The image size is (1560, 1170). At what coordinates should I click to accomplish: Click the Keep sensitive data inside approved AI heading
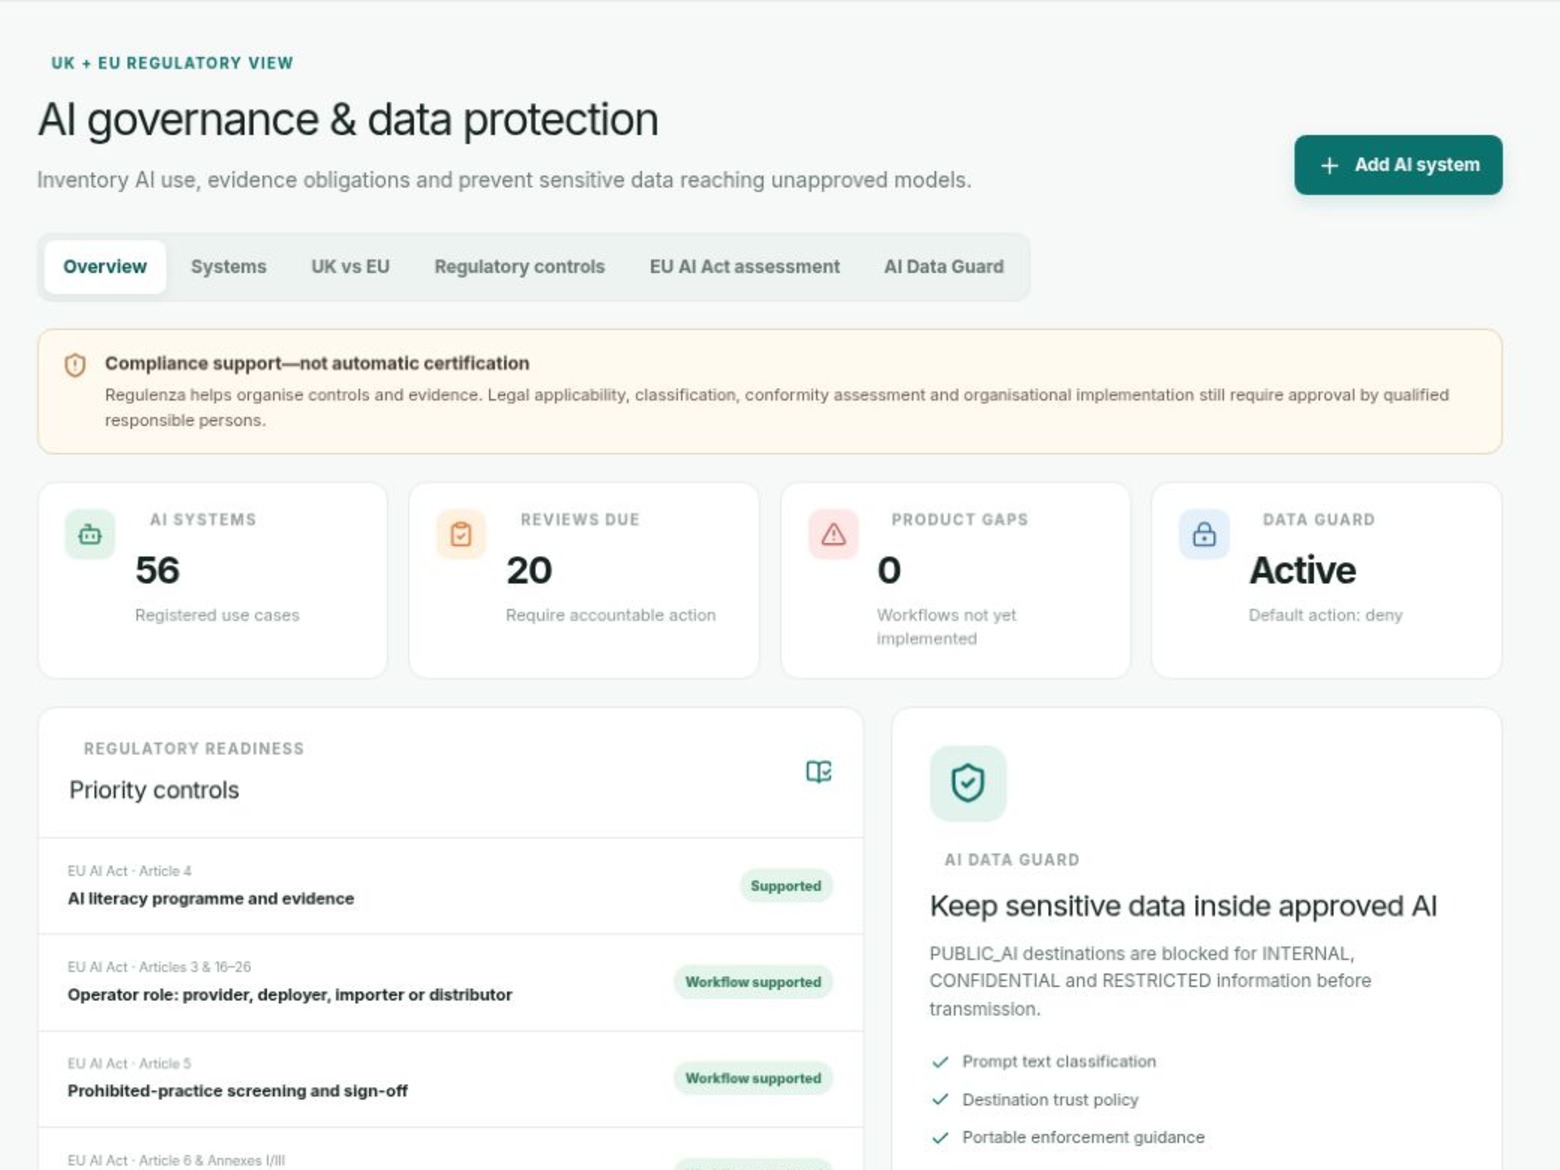(1183, 906)
